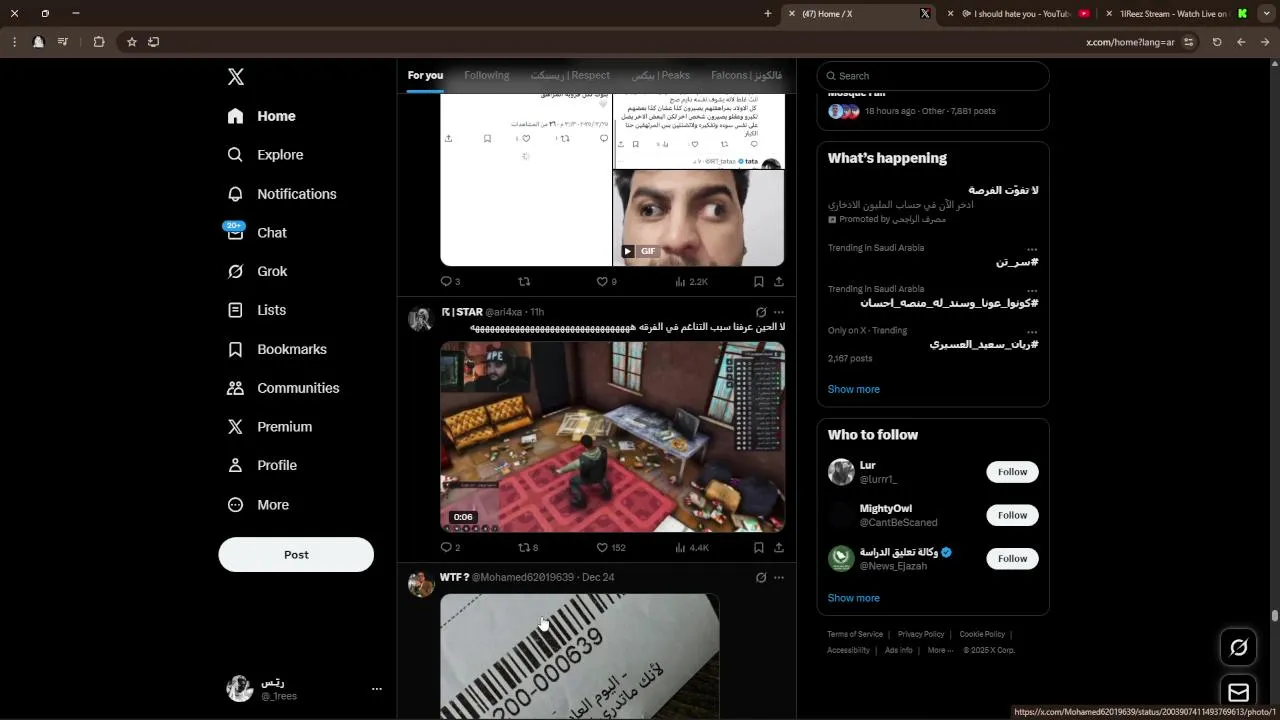Open ari4xa's profile avatar
Image resolution: width=1280 pixels, height=720 pixels.
[x=421, y=319]
